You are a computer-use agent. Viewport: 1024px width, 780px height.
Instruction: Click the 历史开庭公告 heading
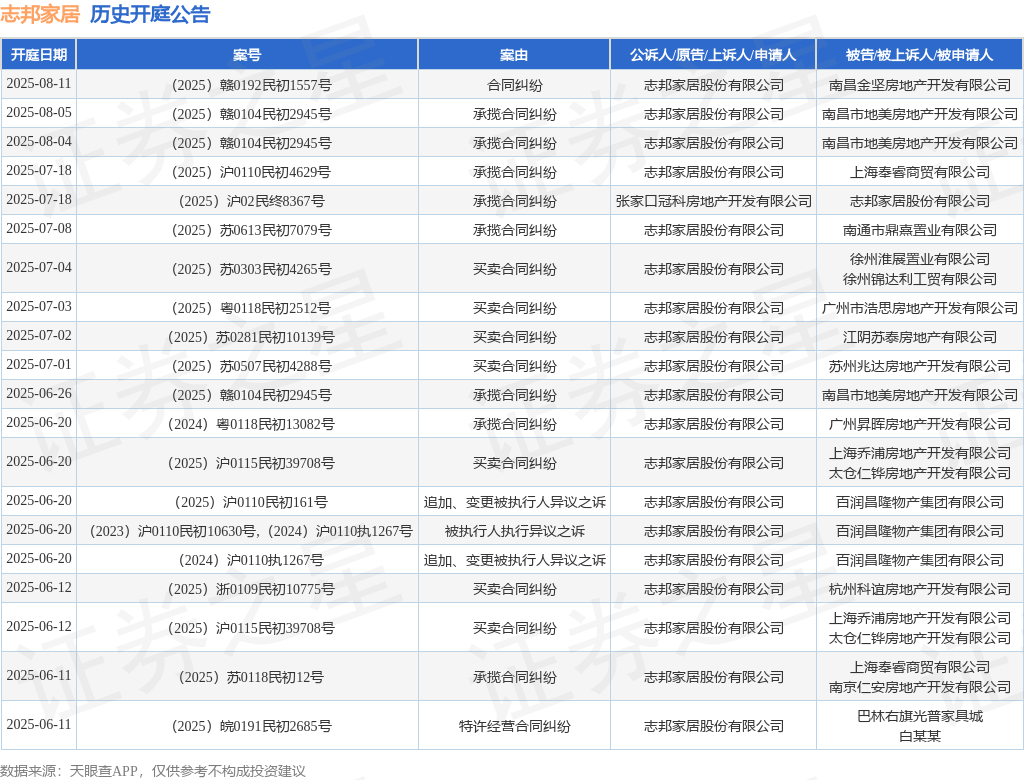pos(150,14)
